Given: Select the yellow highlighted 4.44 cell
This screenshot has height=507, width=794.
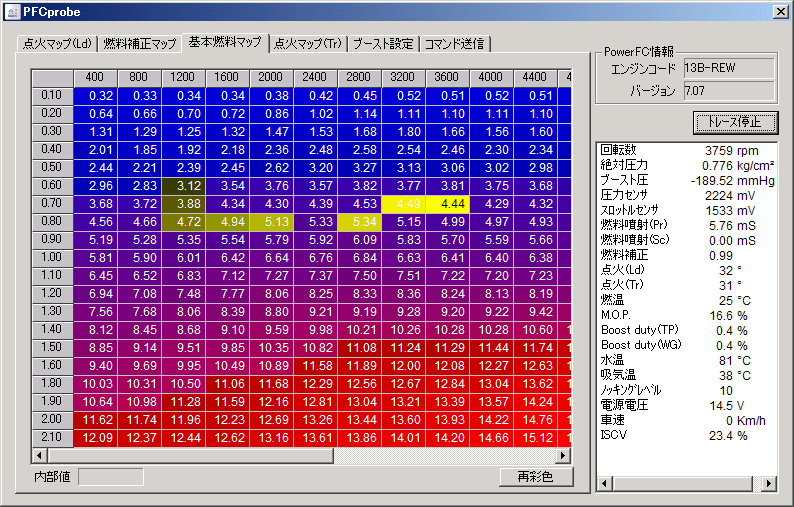Looking at the screenshot, I should (x=448, y=203).
